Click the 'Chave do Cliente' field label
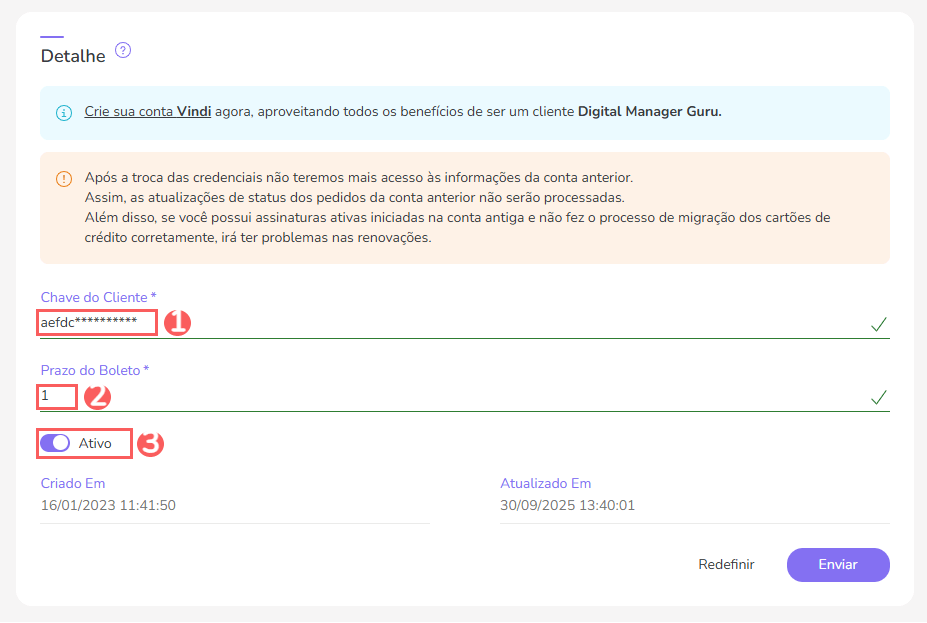Image resolution: width=927 pixels, height=623 pixels. 98,297
